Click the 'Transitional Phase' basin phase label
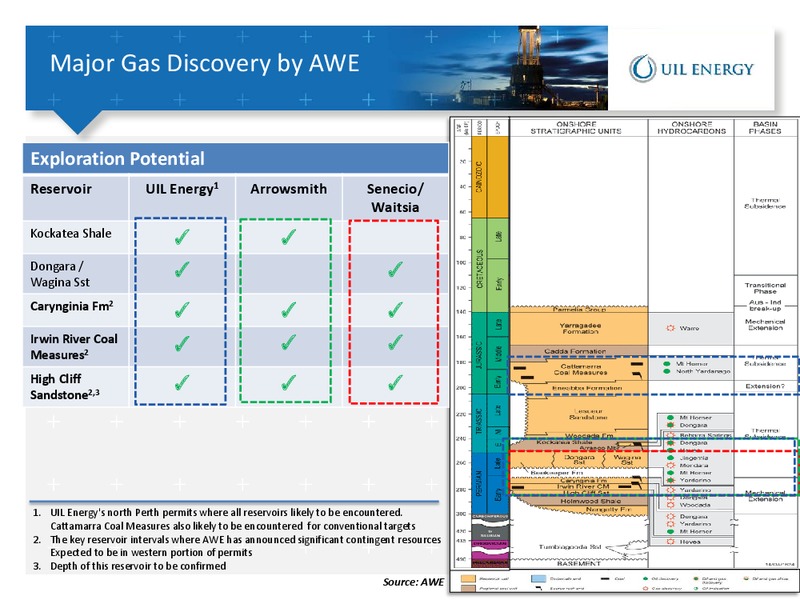Viewport: 800px width, 600px height. tap(765, 288)
